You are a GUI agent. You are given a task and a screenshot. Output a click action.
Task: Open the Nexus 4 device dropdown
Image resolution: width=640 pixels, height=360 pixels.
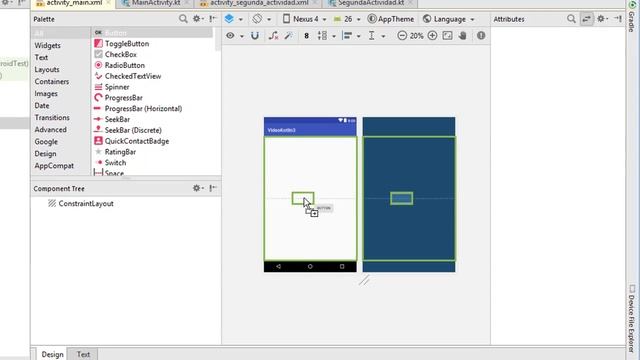click(304, 19)
